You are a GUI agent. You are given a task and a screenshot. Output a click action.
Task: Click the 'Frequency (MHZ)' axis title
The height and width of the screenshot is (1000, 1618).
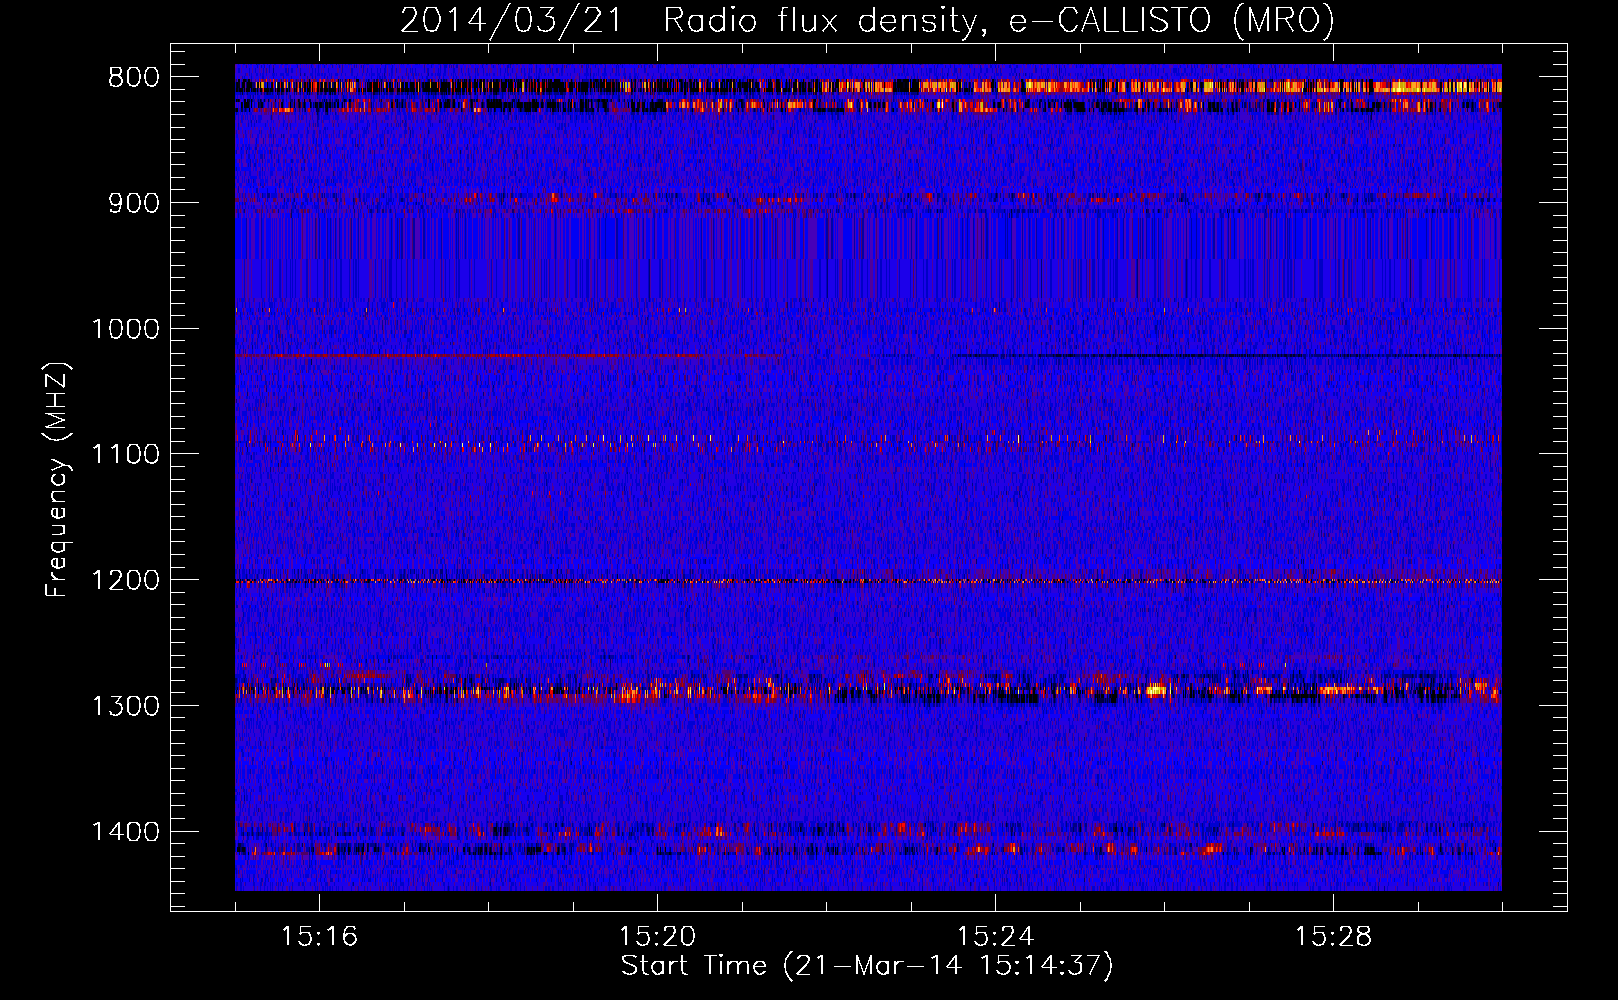coord(58,480)
